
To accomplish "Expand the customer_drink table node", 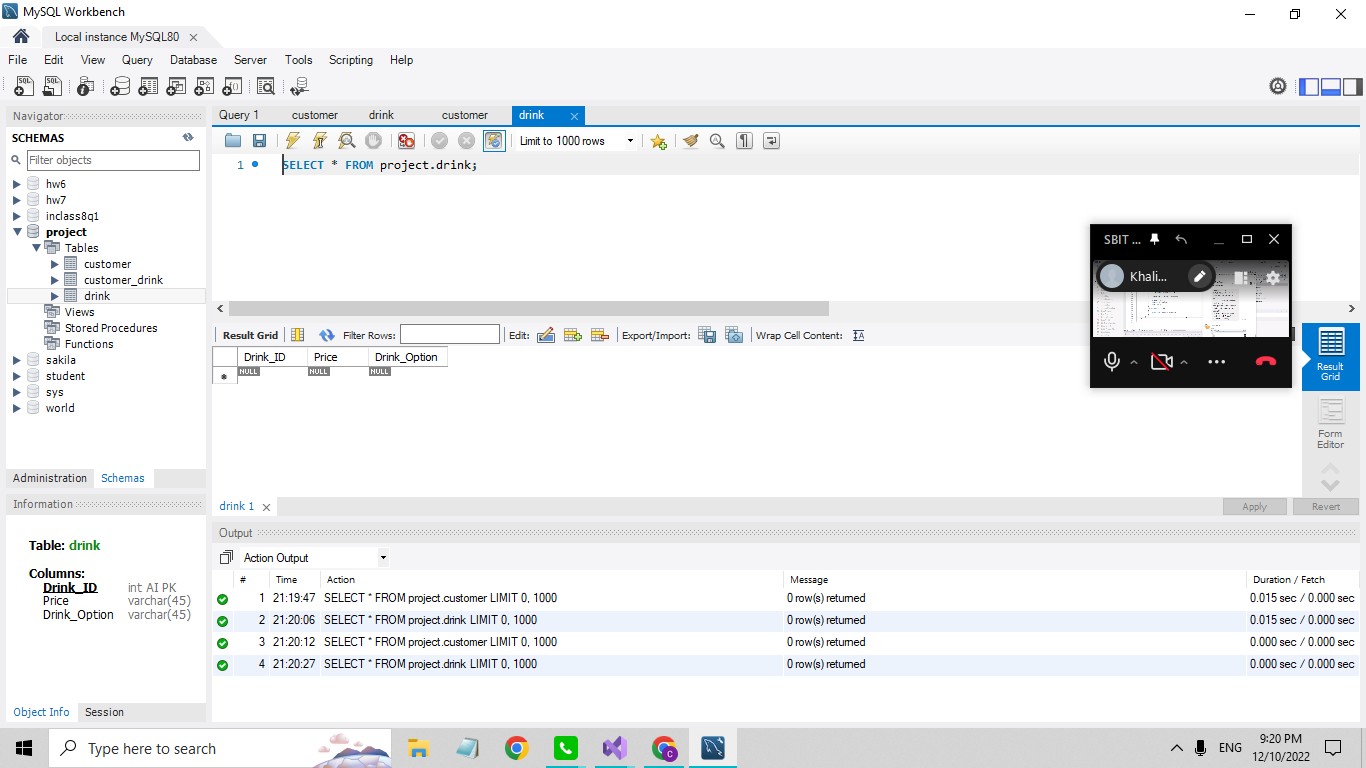I will click(55, 280).
